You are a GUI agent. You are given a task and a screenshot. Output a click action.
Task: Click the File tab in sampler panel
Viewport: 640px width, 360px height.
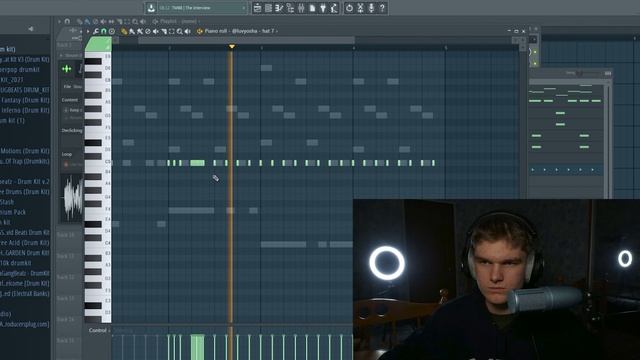click(67, 87)
